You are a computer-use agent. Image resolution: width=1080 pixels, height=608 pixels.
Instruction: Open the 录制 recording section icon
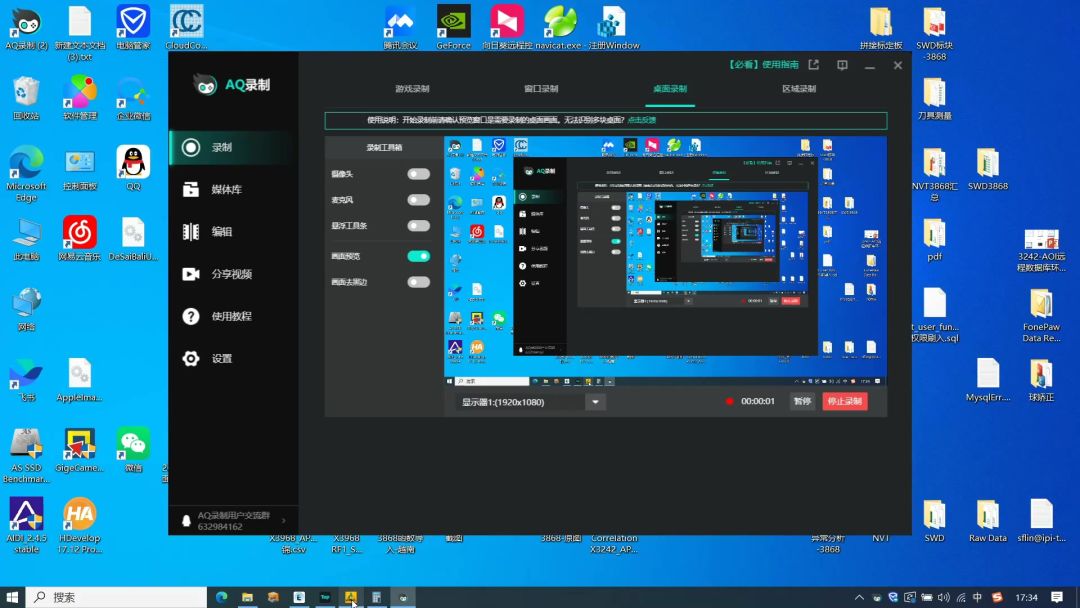pyautogui.click(x=191, y=147)
